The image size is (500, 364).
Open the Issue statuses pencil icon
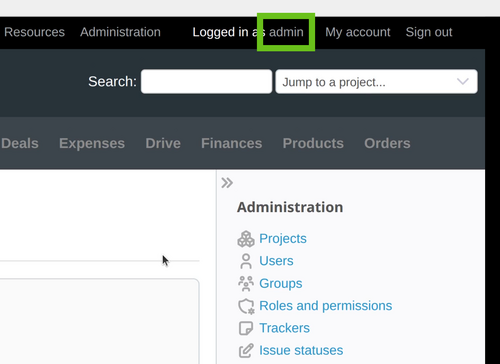point(246,351)
